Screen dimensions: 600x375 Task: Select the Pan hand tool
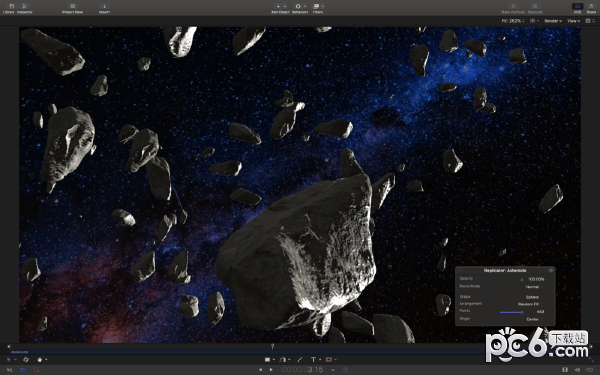(x=40, y=360)
